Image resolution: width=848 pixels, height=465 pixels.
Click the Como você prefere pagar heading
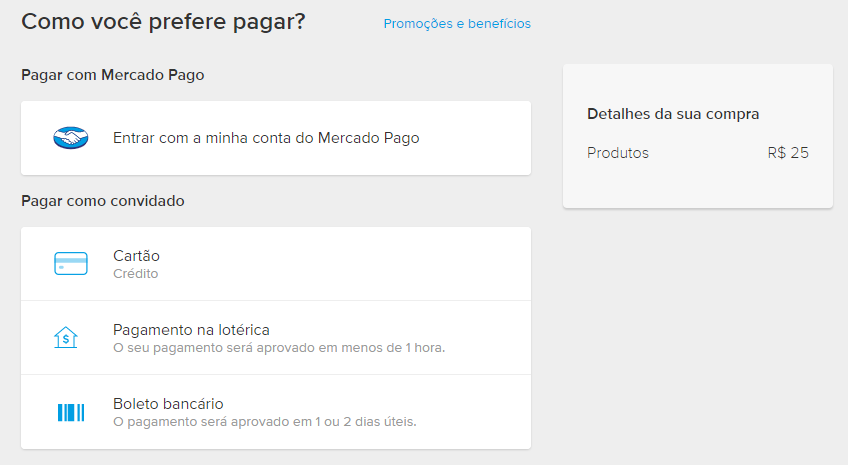tap(163, 22)
